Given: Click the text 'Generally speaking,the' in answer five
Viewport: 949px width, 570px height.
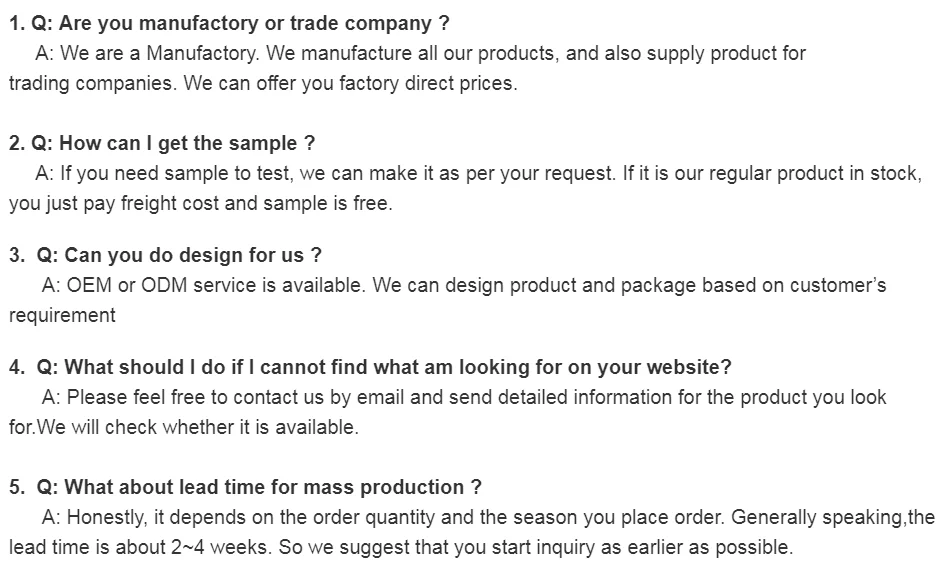Looking at the screenshot, I should point(833,517).
